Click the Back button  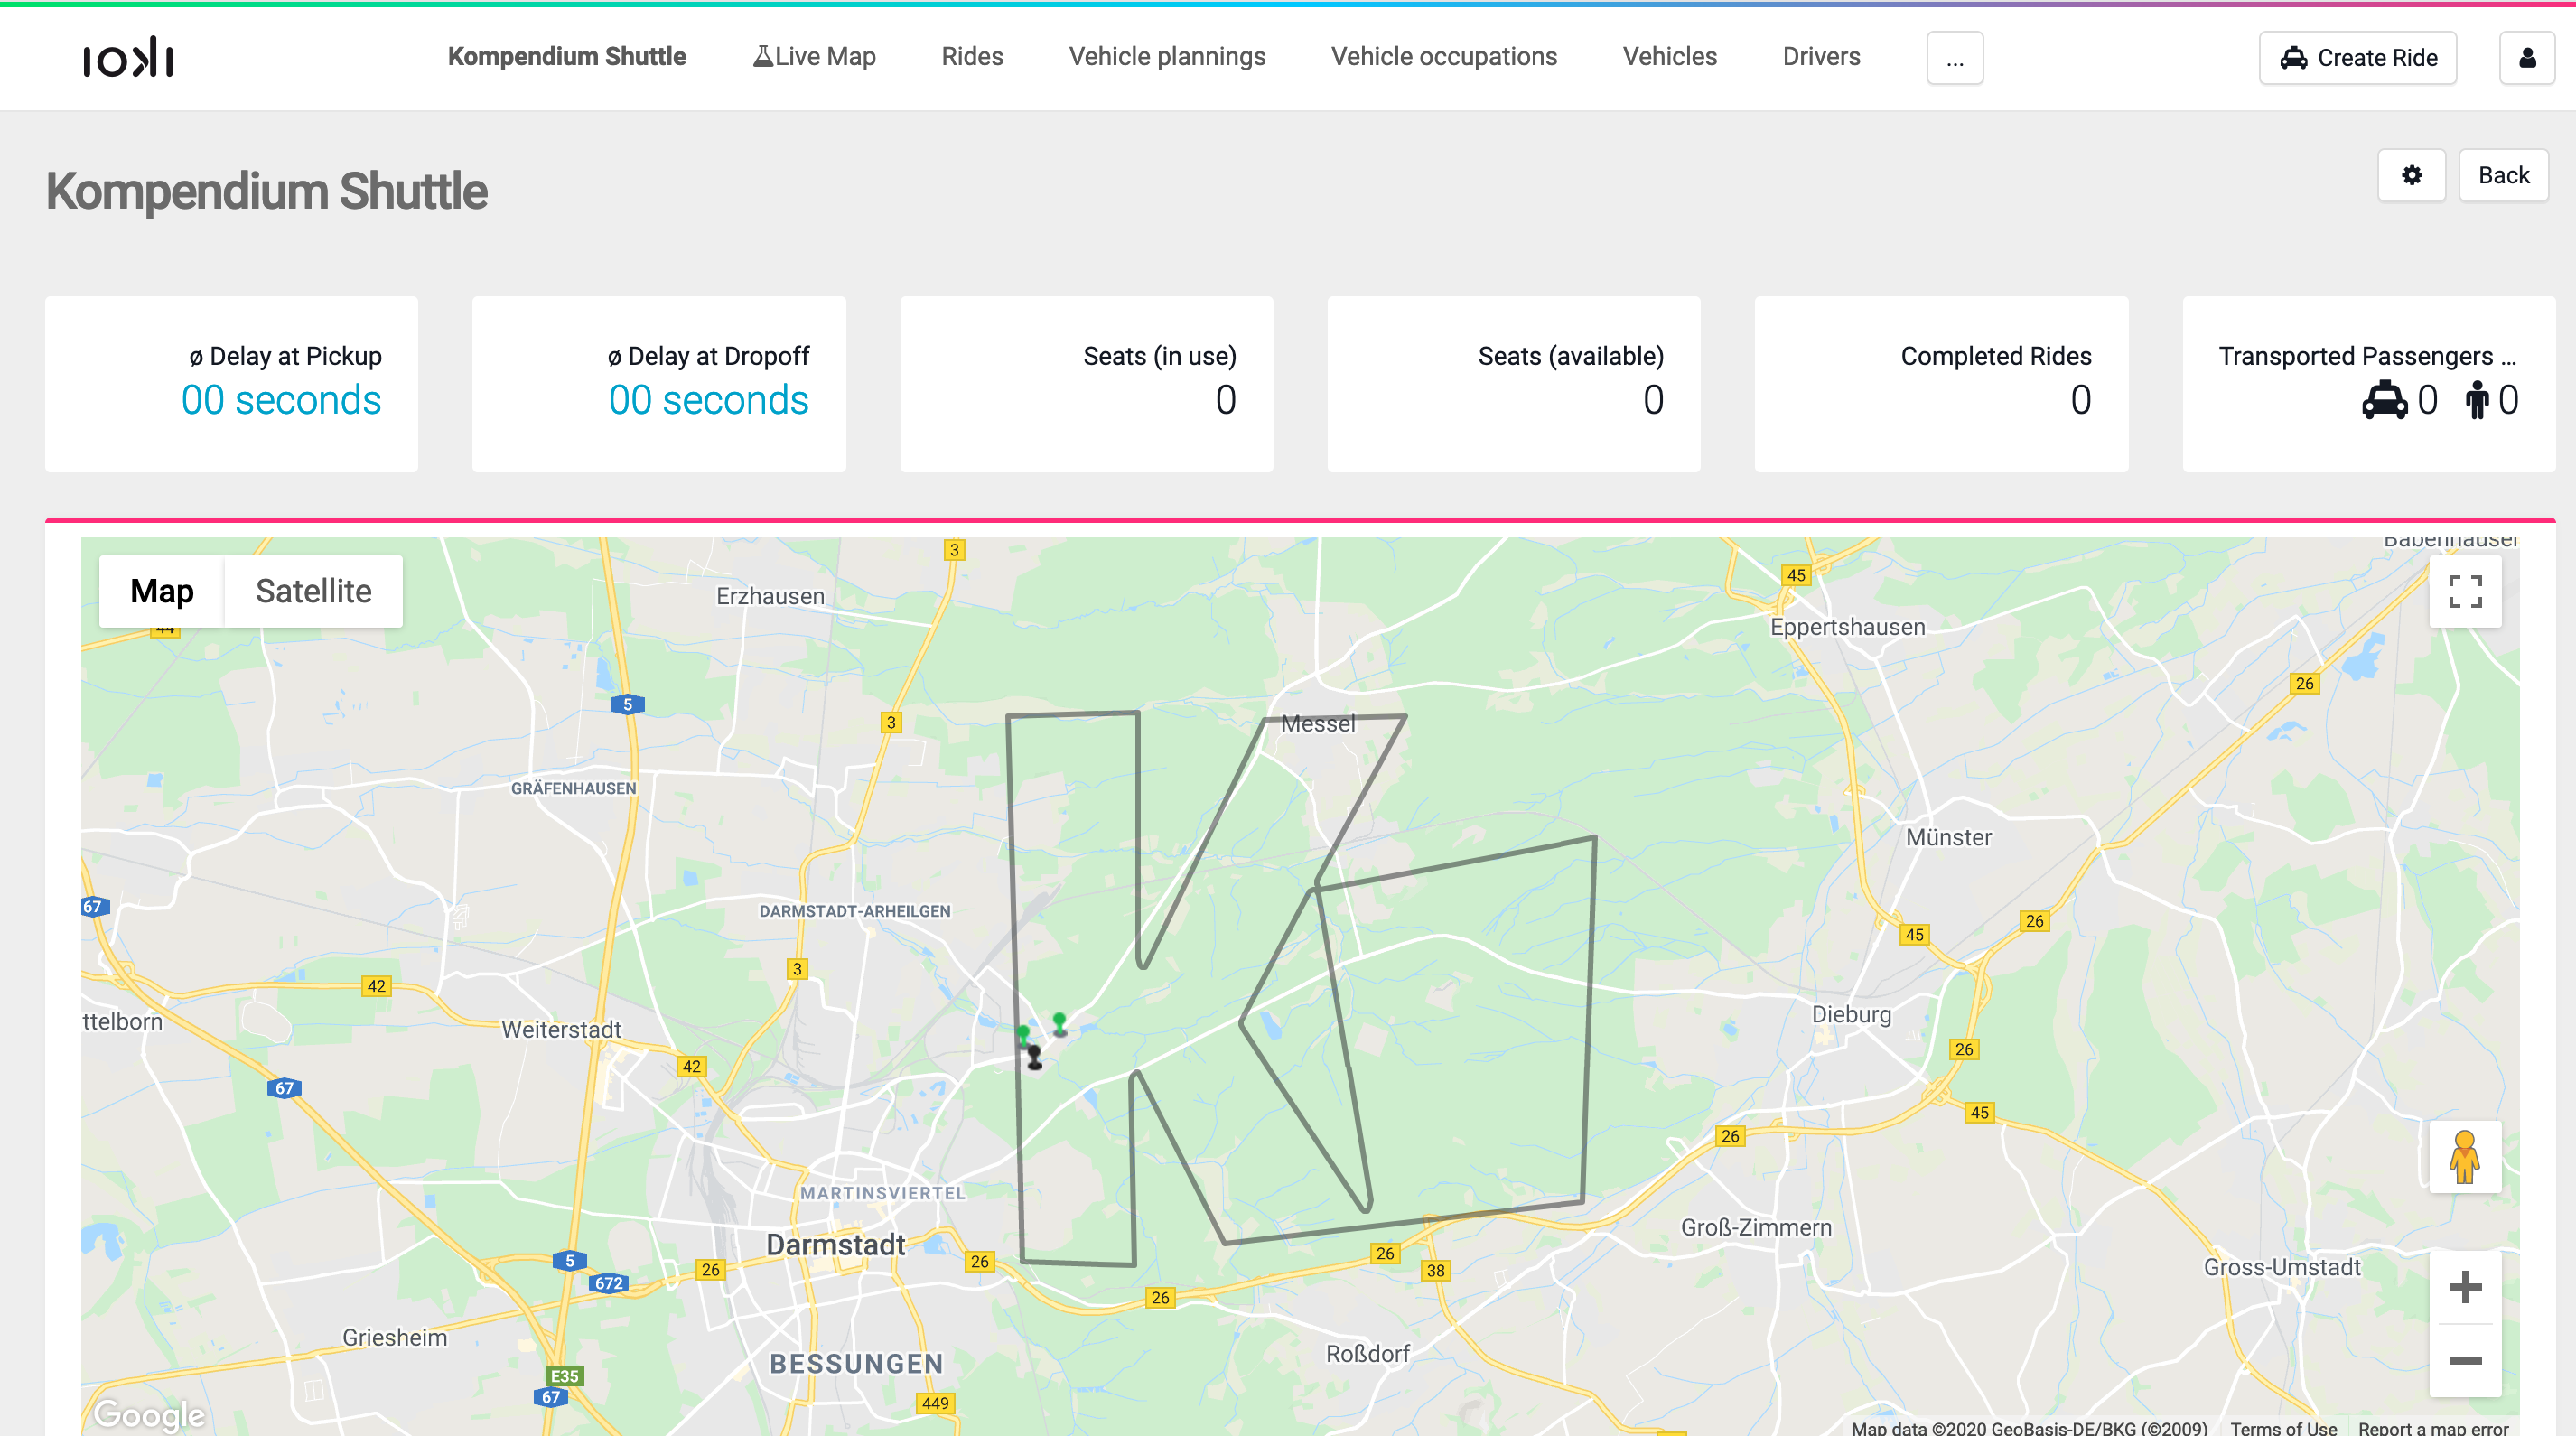click(2503, 176)
